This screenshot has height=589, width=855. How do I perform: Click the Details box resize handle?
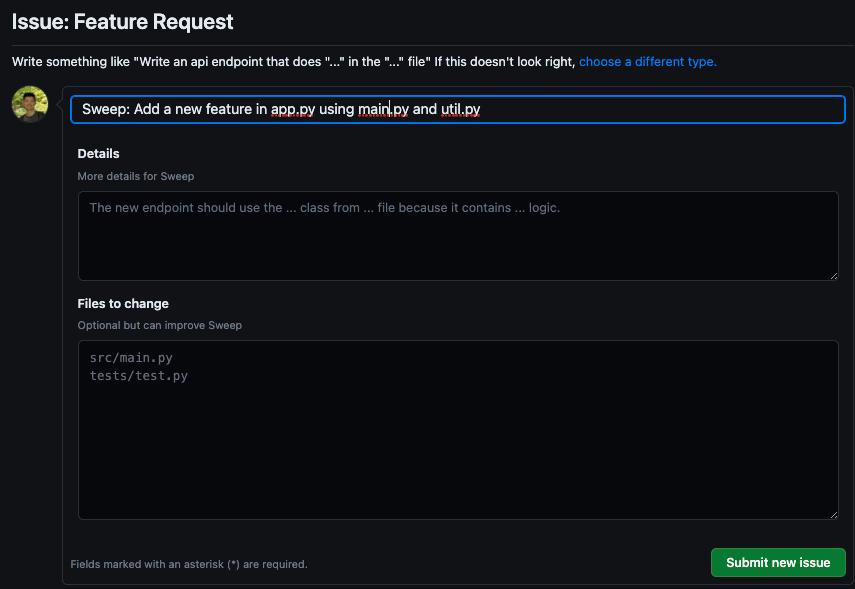[834, 276]
